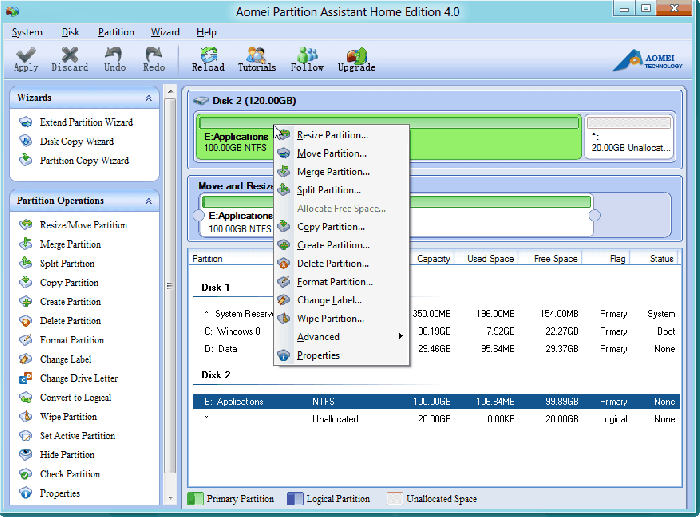Collapse the Wizards panel
Image resolution: width=700 pixels, height=517 pixels.
pos(149,98)
